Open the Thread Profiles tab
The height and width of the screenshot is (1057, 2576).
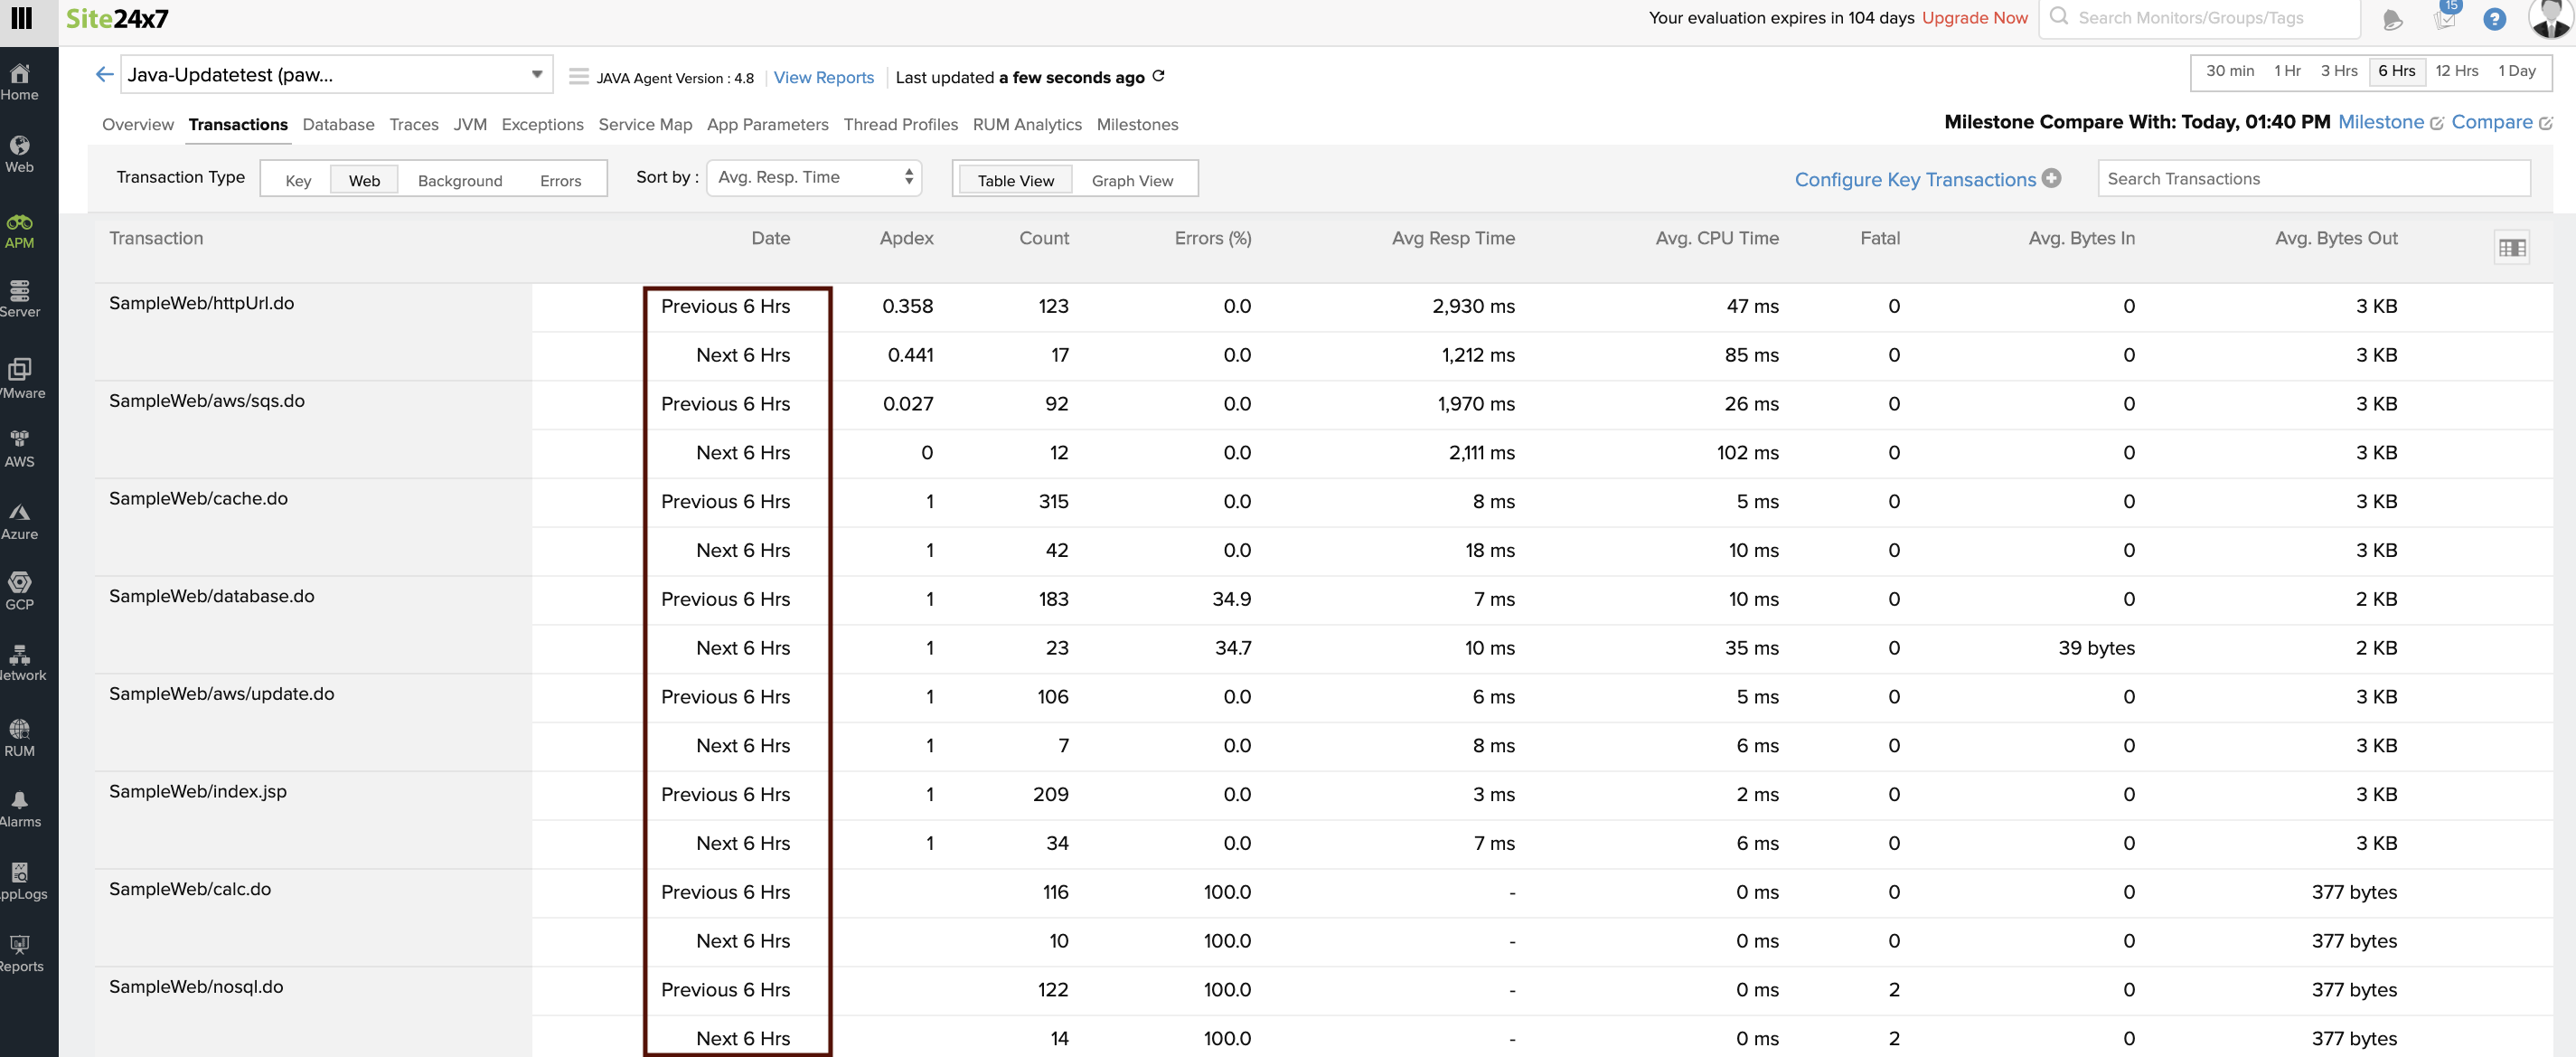[x=900, y=125]
